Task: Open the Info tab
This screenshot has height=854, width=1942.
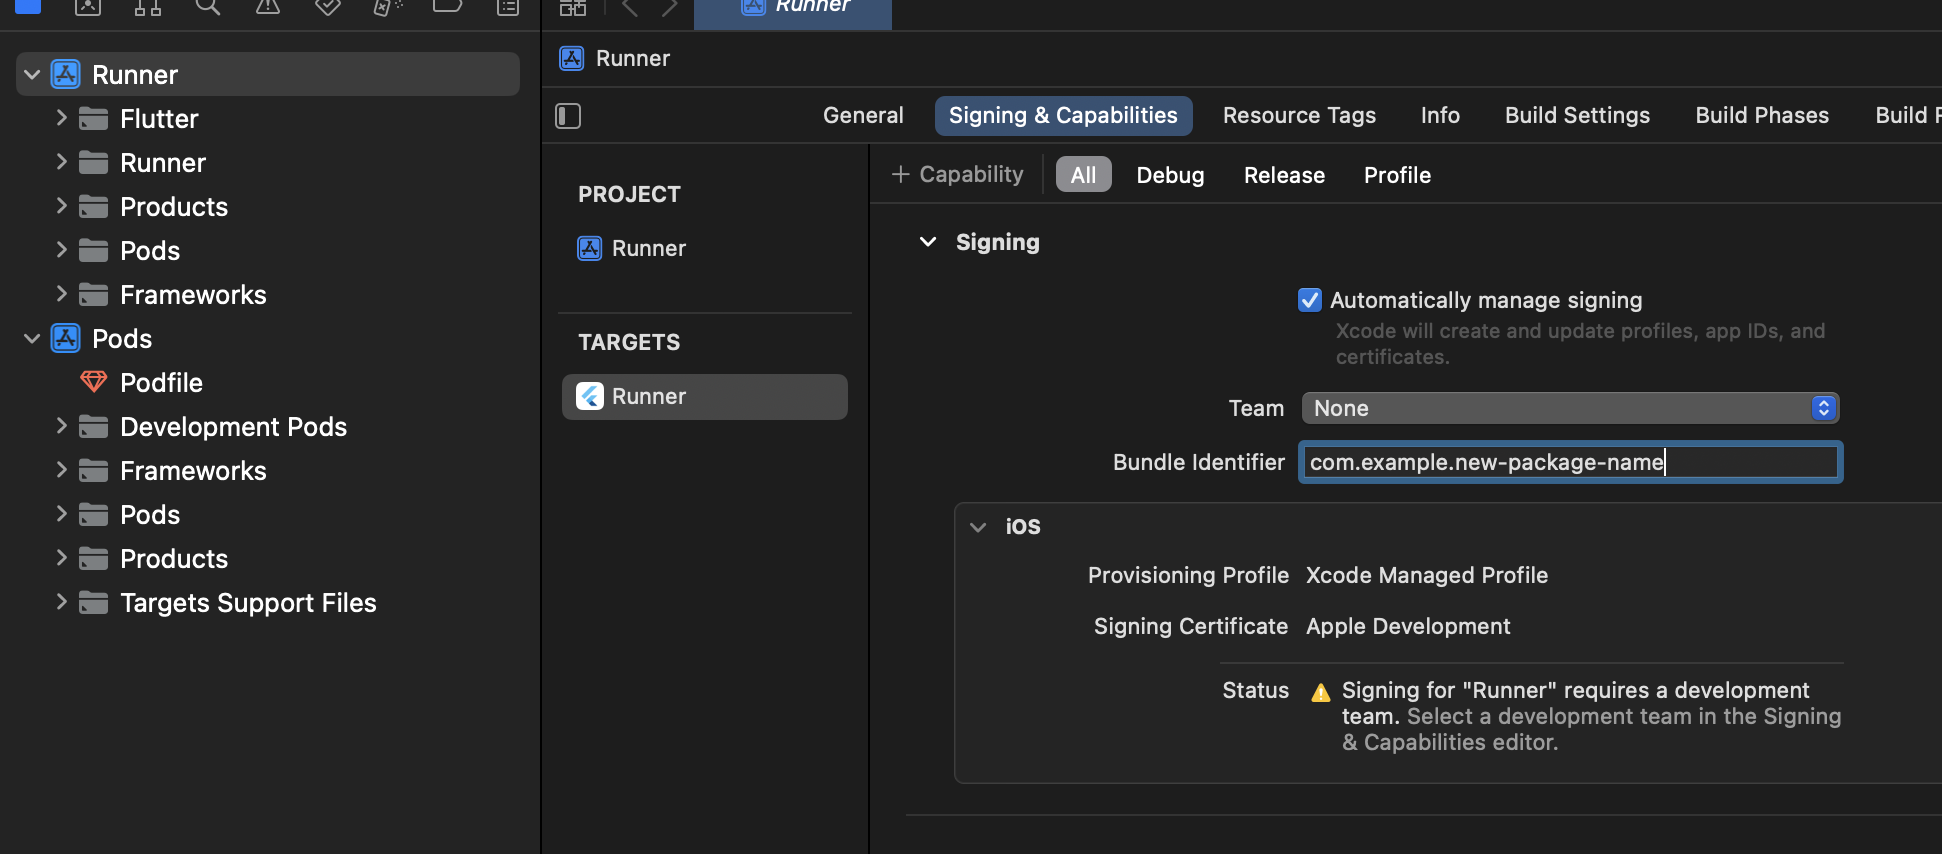Action: tap(1440, 115)
